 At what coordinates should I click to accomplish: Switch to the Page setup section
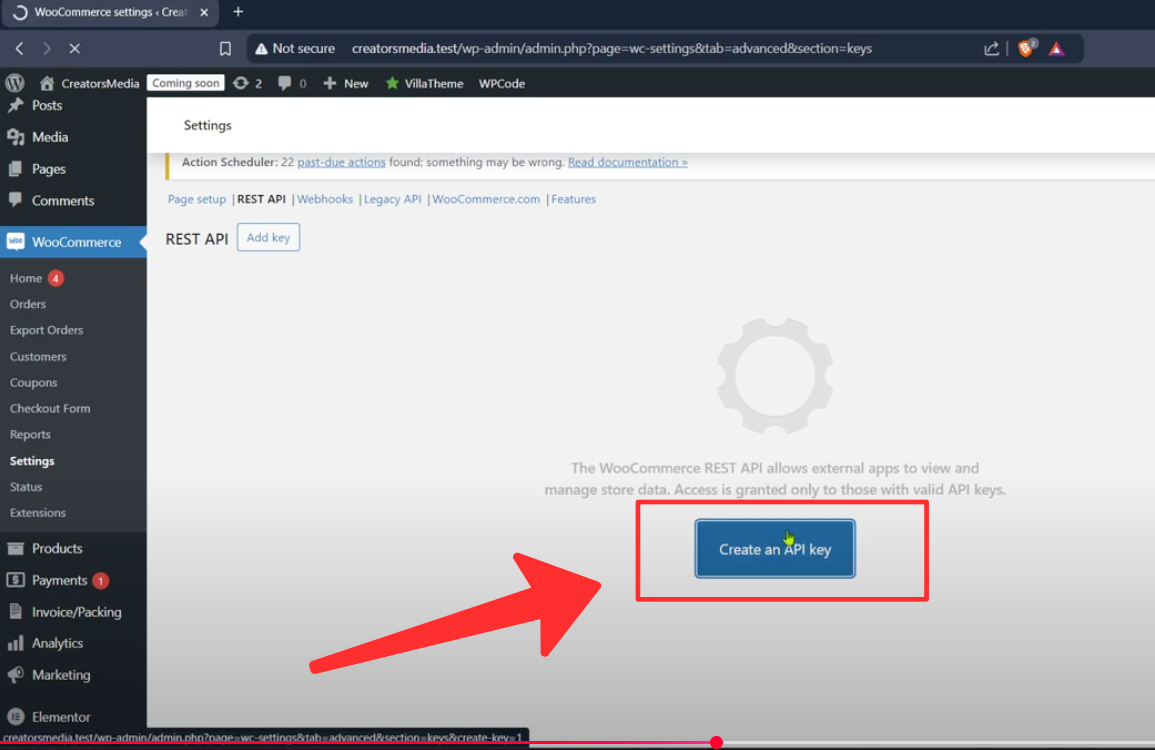[x=197, y=199]
